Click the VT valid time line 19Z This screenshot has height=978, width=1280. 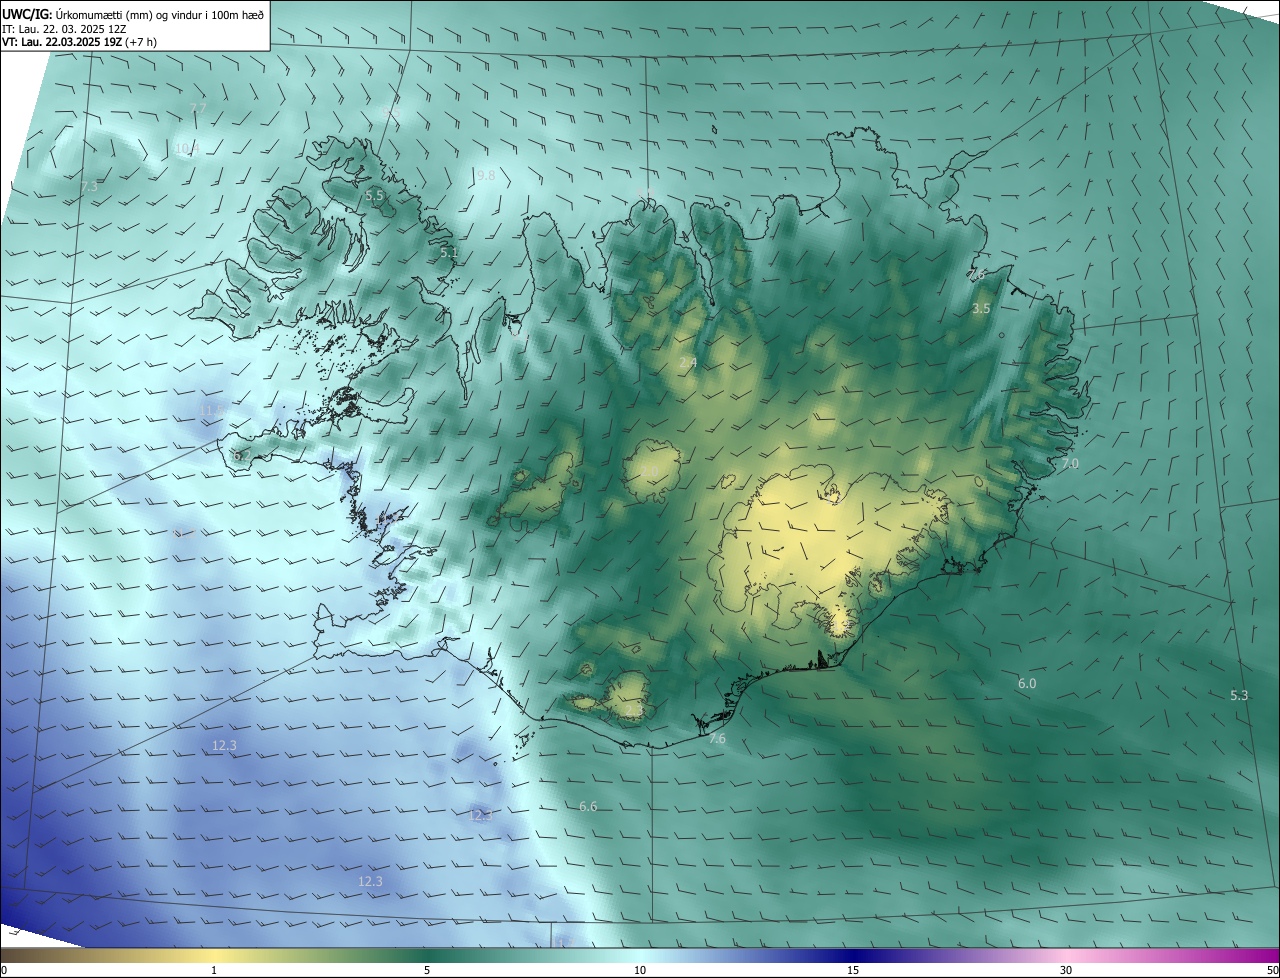point(80,42)
